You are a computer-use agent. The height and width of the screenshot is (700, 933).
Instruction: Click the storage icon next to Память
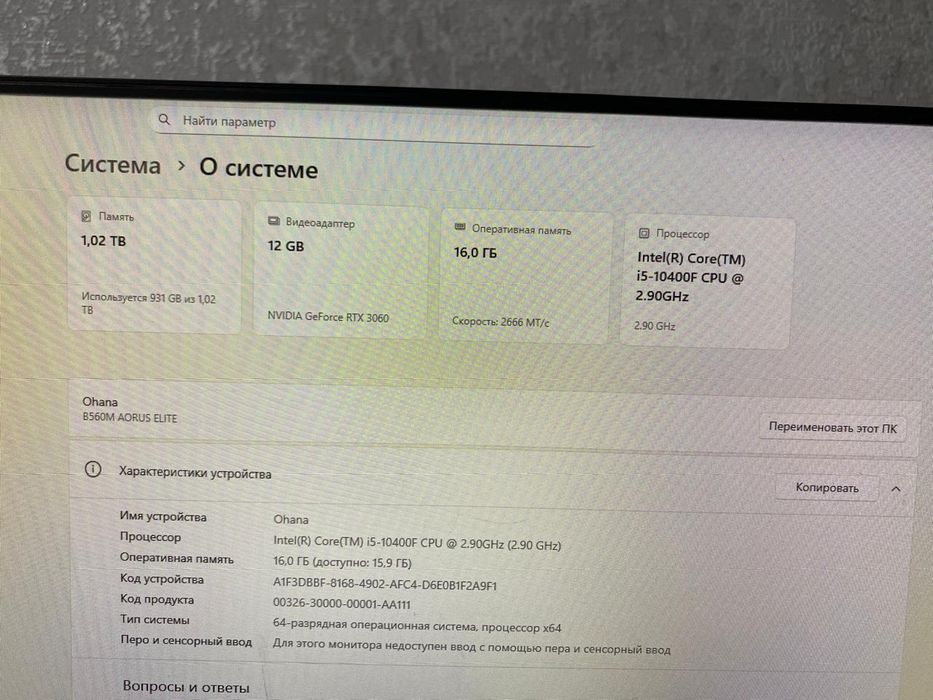click(x=86, y=215)
